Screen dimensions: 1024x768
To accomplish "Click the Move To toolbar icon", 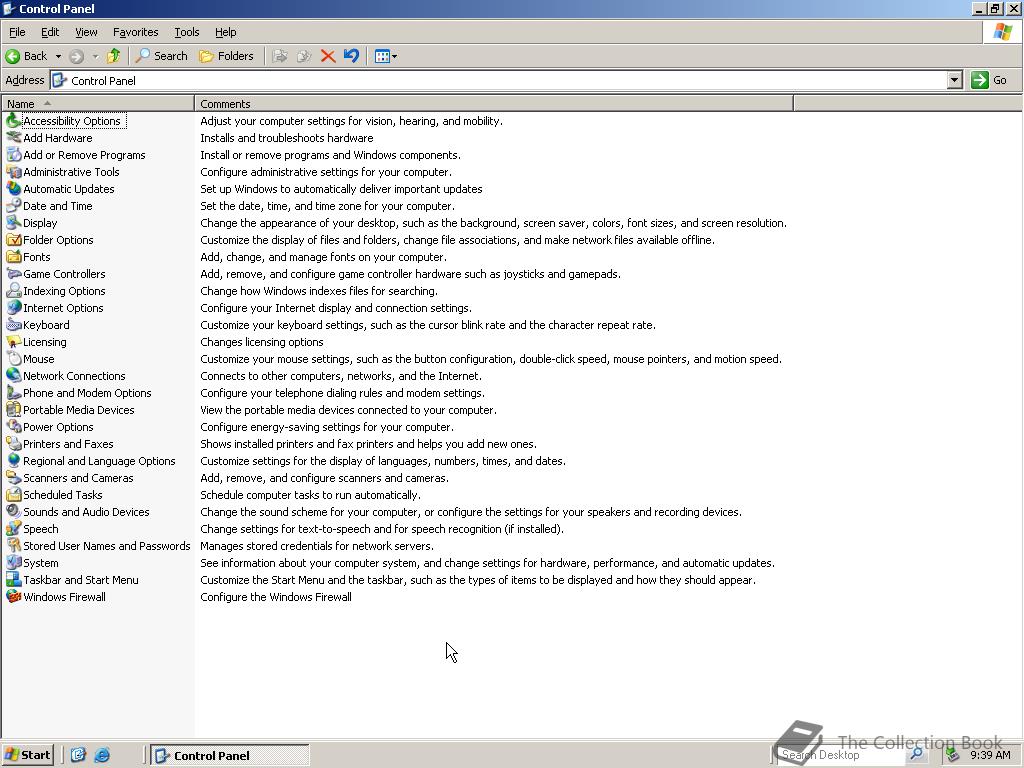I will pyautogui.click(x=280, y=56).
